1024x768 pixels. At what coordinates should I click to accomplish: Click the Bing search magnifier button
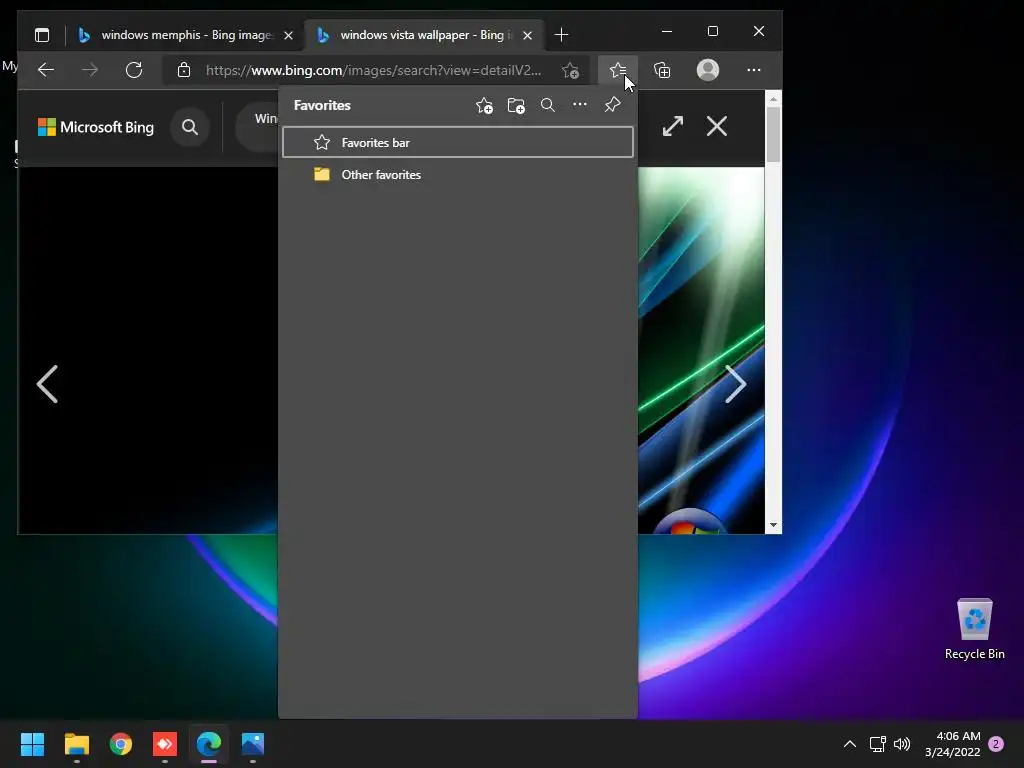pos(190,127)
